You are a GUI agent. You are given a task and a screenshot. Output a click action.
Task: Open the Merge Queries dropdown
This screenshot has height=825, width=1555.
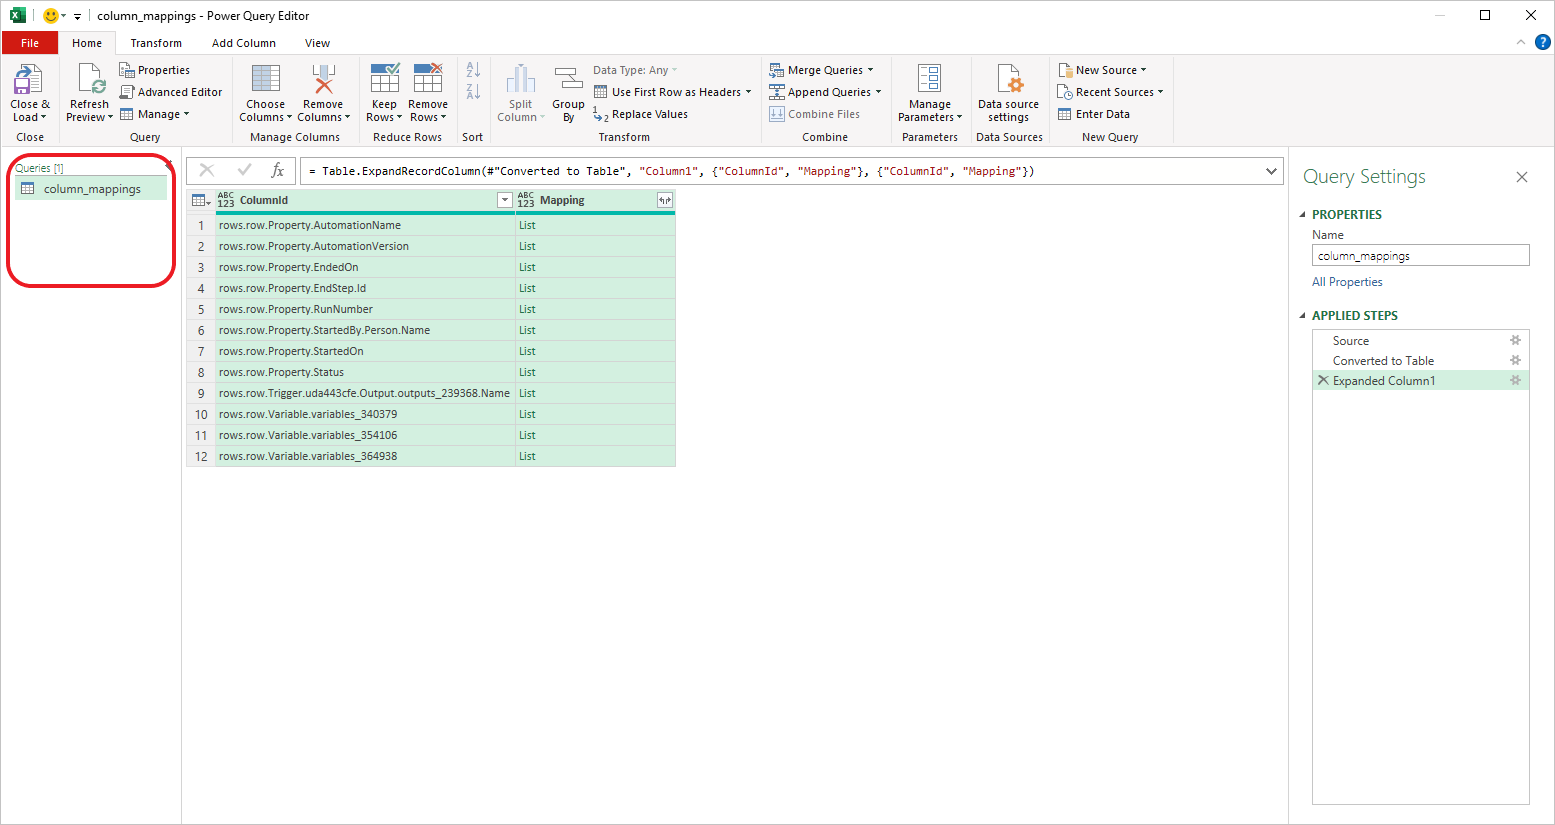click(x=821, y=70)
